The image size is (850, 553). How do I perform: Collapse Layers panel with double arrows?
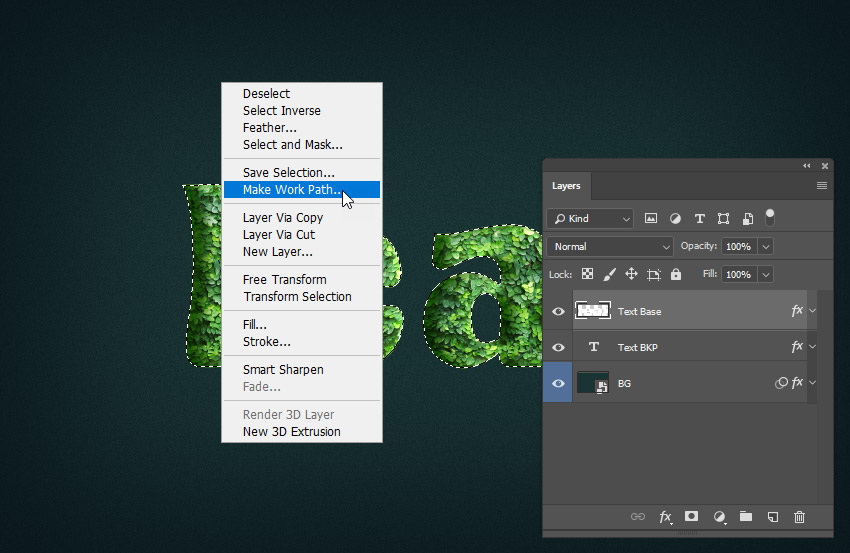(x=807, y=166)
